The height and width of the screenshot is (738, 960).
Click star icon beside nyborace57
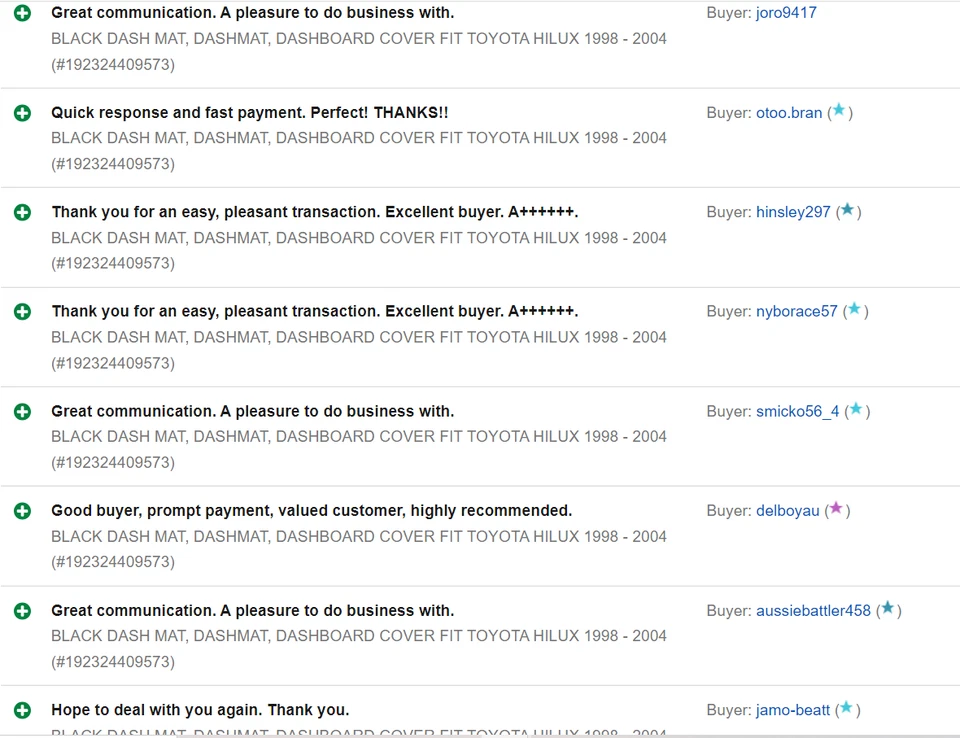pos(854,310)
